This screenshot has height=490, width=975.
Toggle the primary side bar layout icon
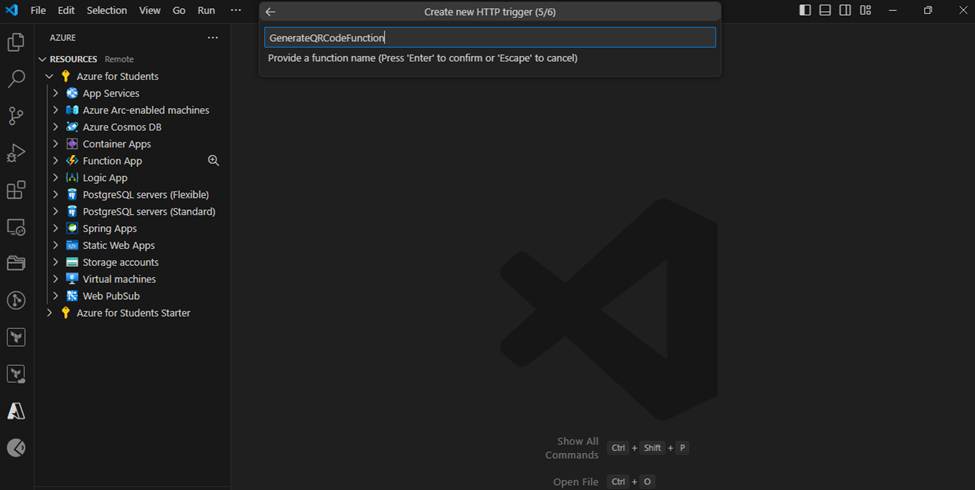pos(805,10)
